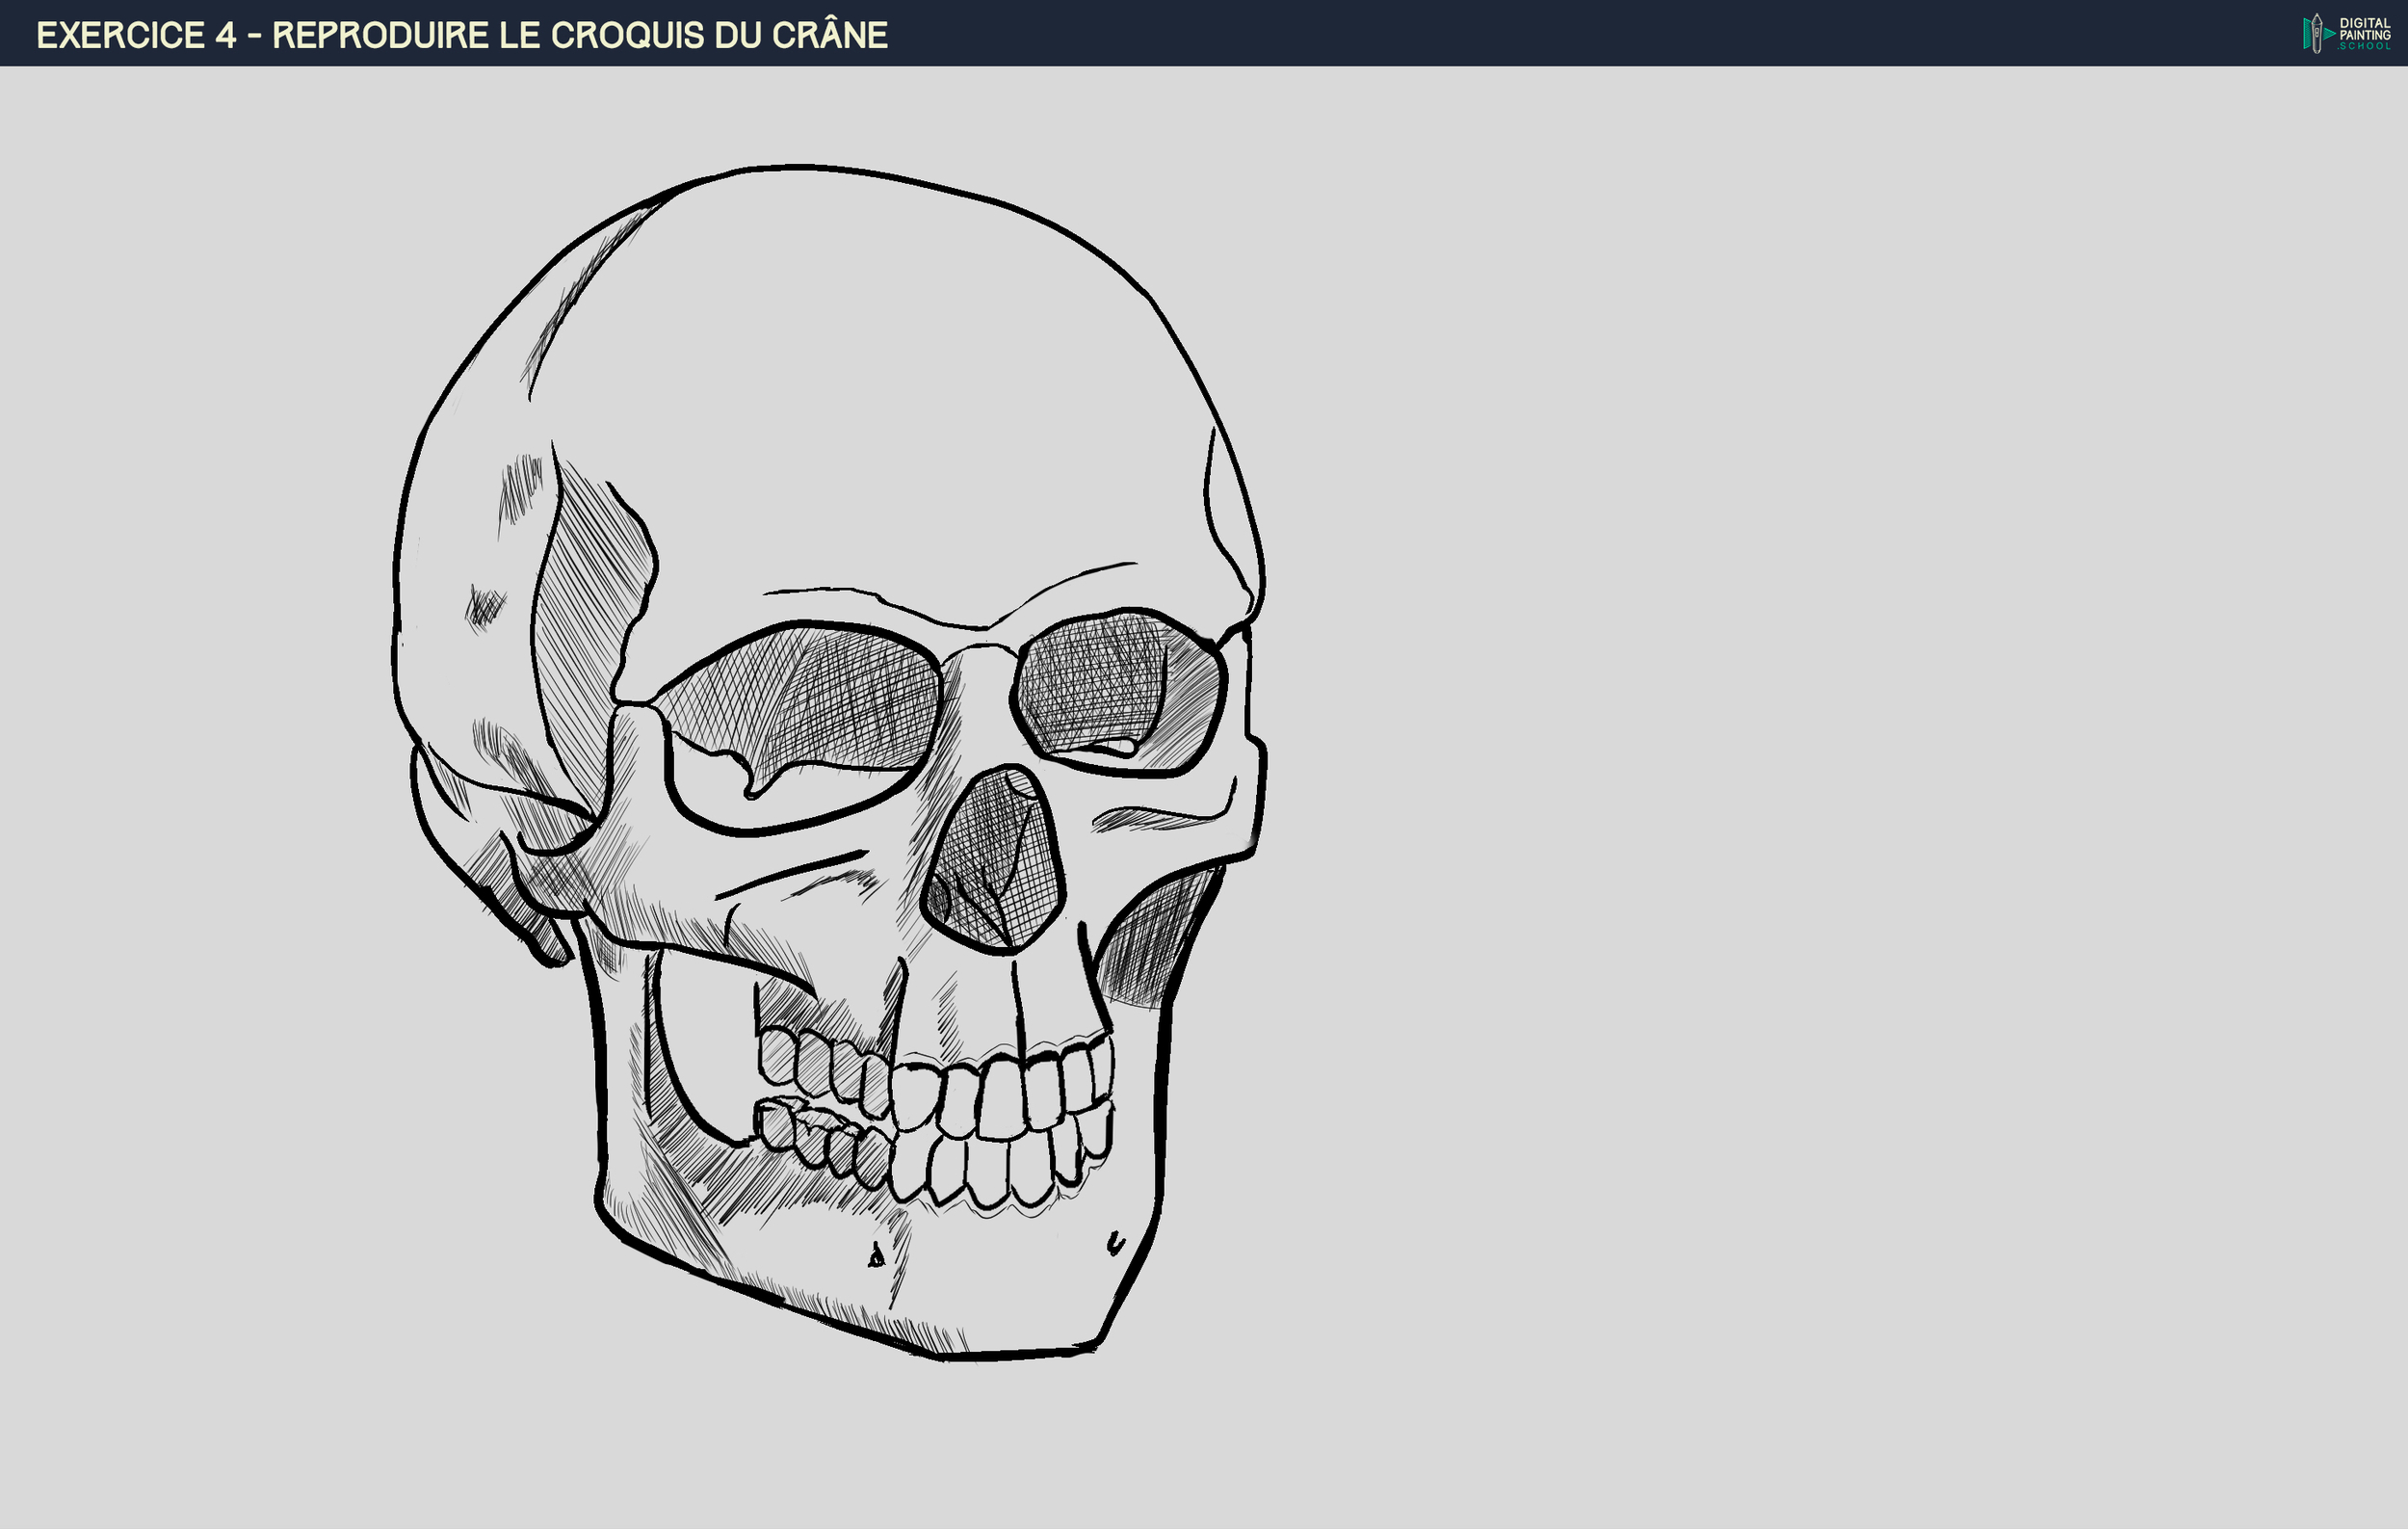Click the word 'REPRODUIRE' in the header

[x=380, y=35]
